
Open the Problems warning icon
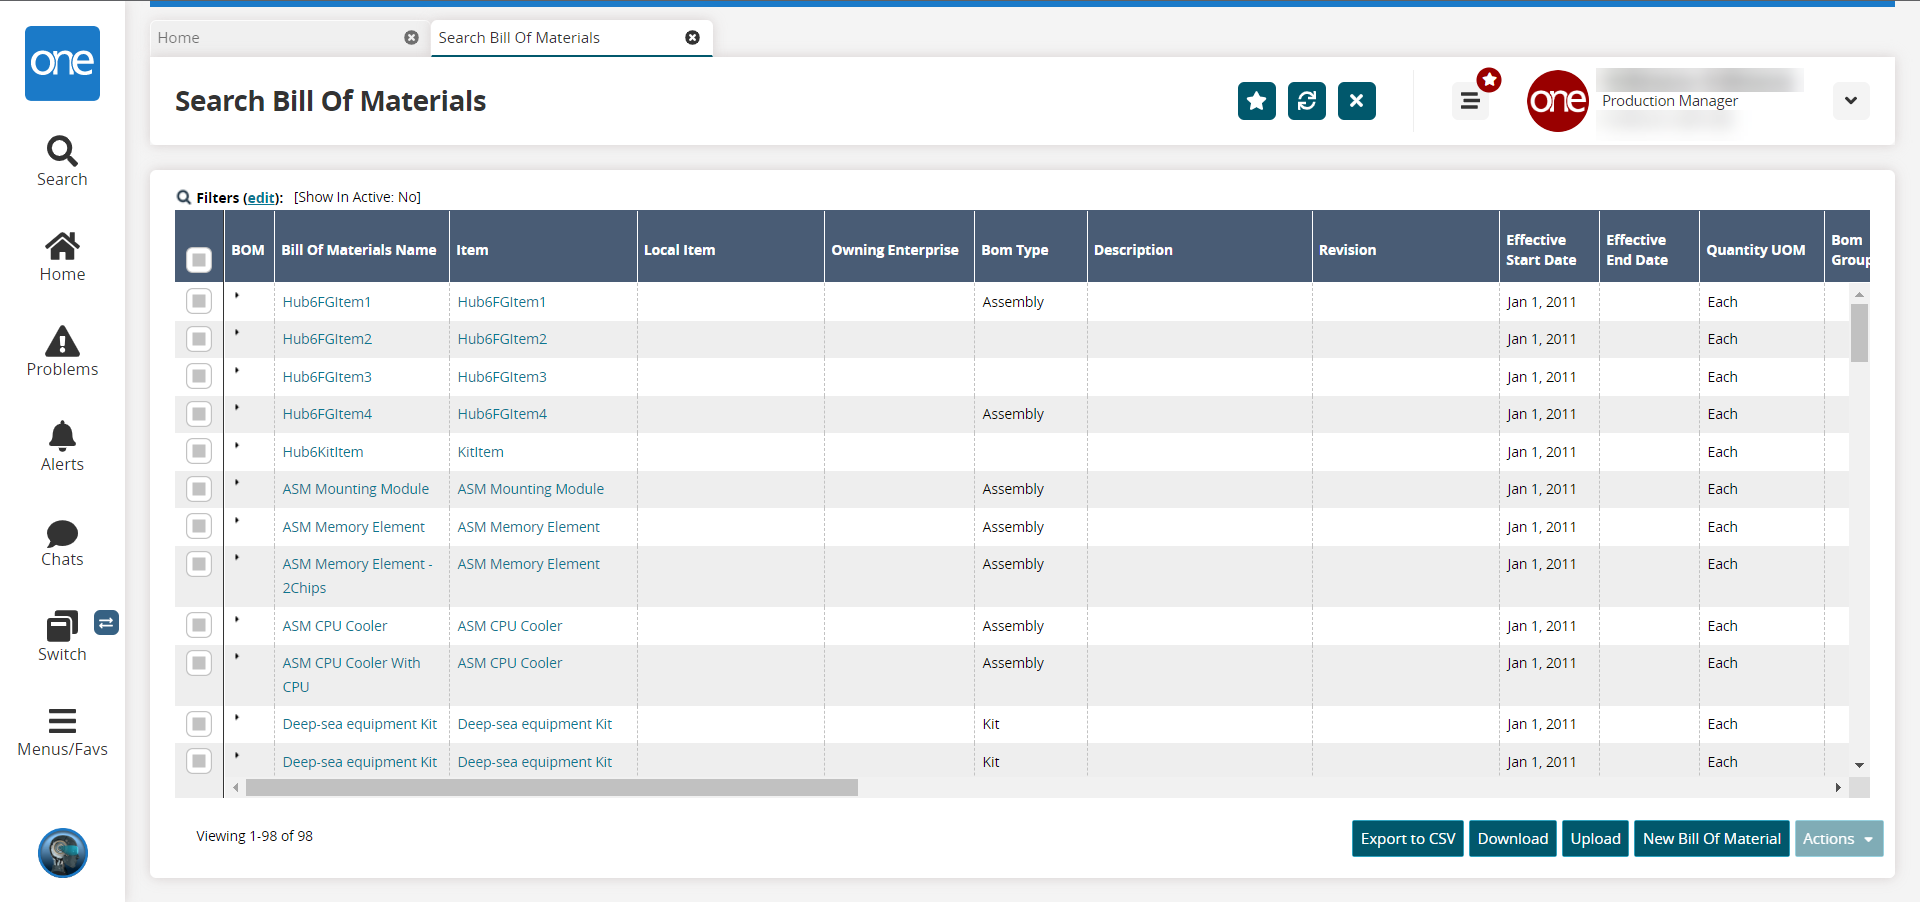62,342
